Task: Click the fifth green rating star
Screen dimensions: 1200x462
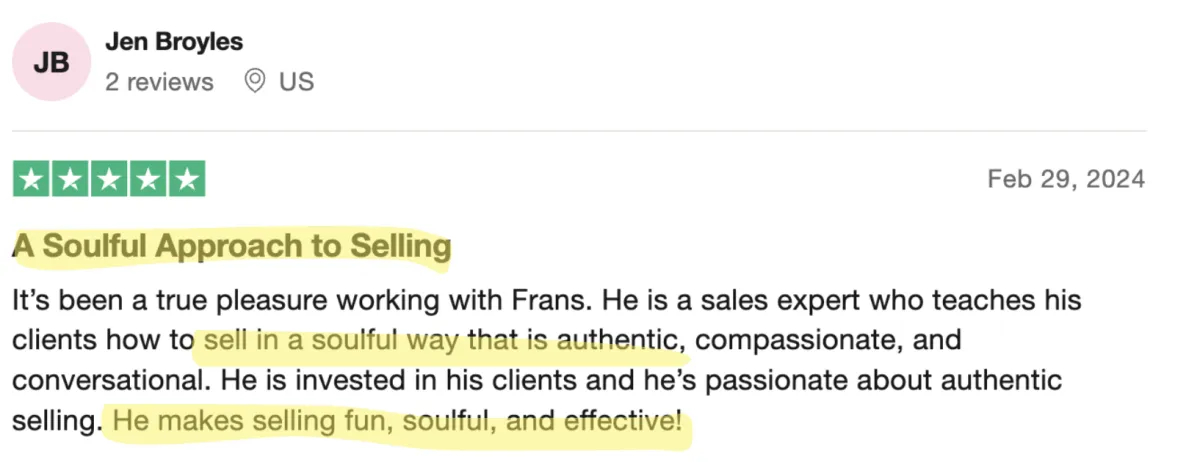Action: click(186, 179)
